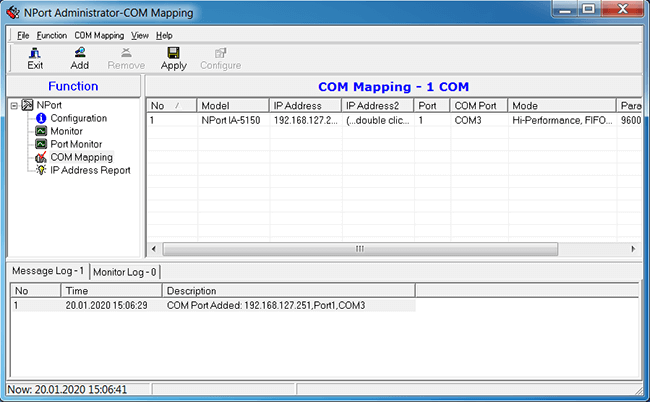This screenshot has height=402, width=650.
Task: Click the COM Port column header
Action: 479,106
